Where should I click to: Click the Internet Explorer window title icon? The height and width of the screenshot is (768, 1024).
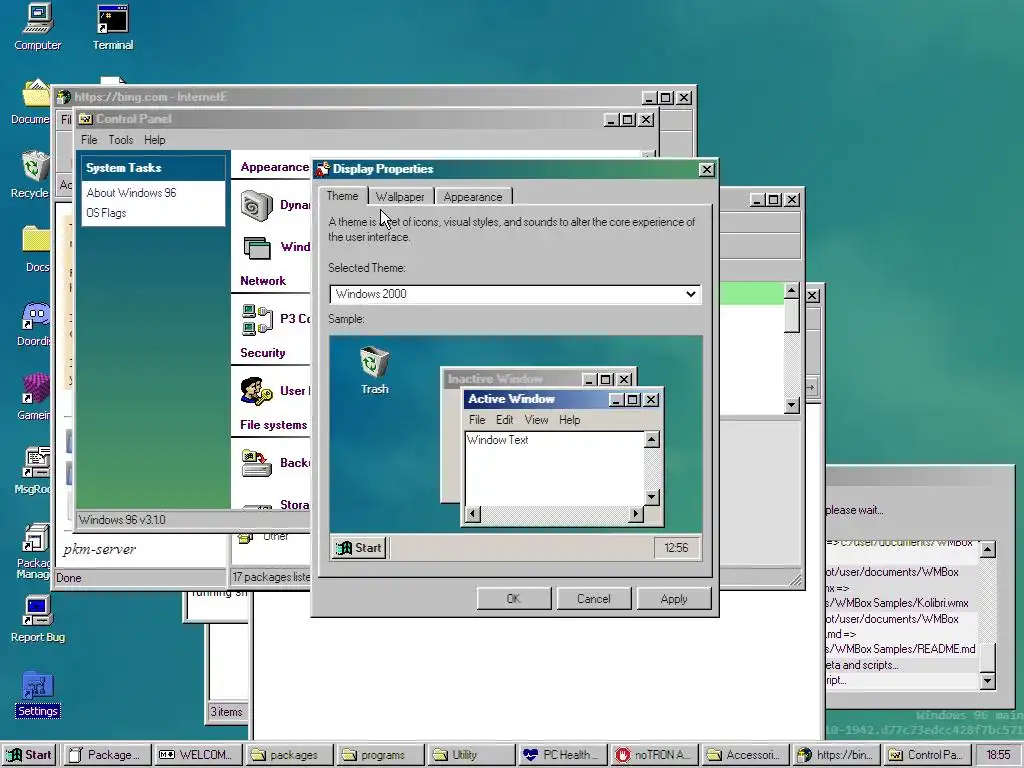tap(63, 97)
